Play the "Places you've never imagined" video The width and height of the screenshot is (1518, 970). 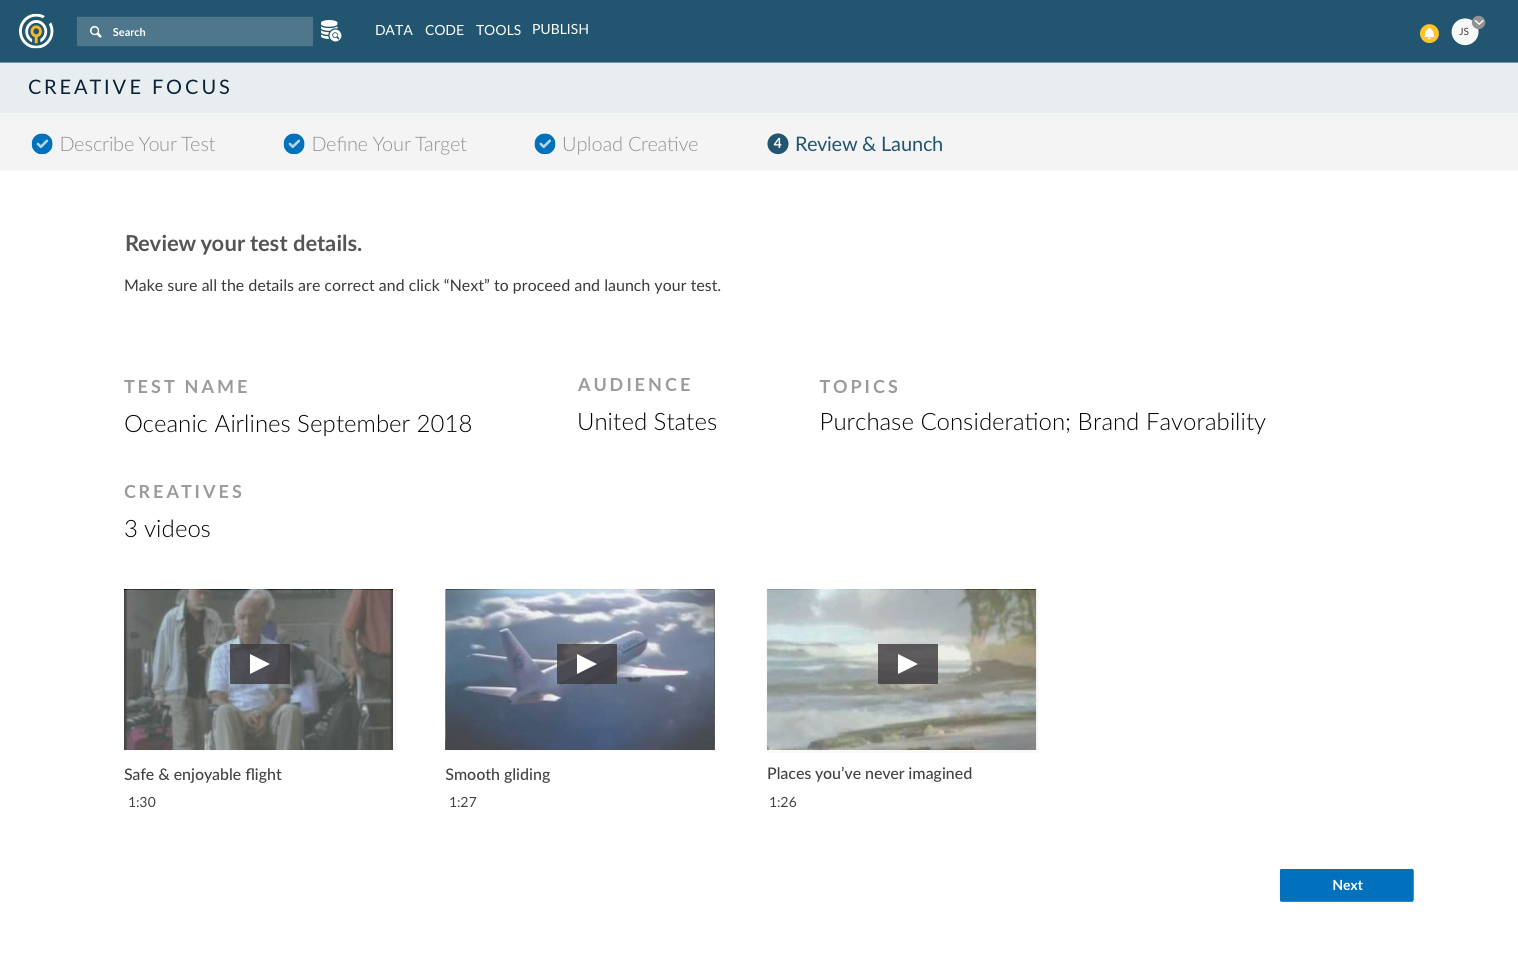coord(907,663)
